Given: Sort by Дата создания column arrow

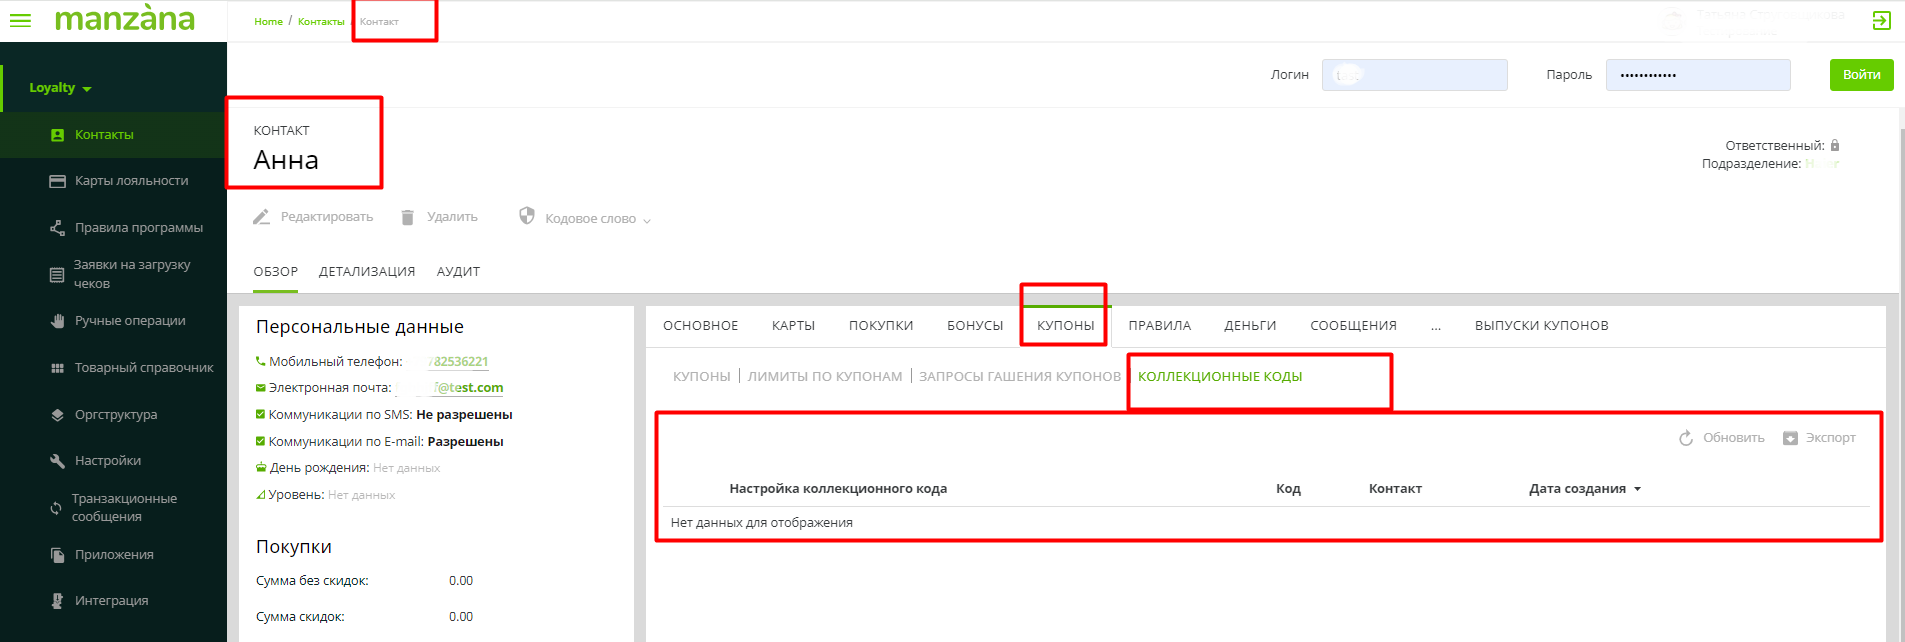Looking at the screenshot, I should (1637, 489).
